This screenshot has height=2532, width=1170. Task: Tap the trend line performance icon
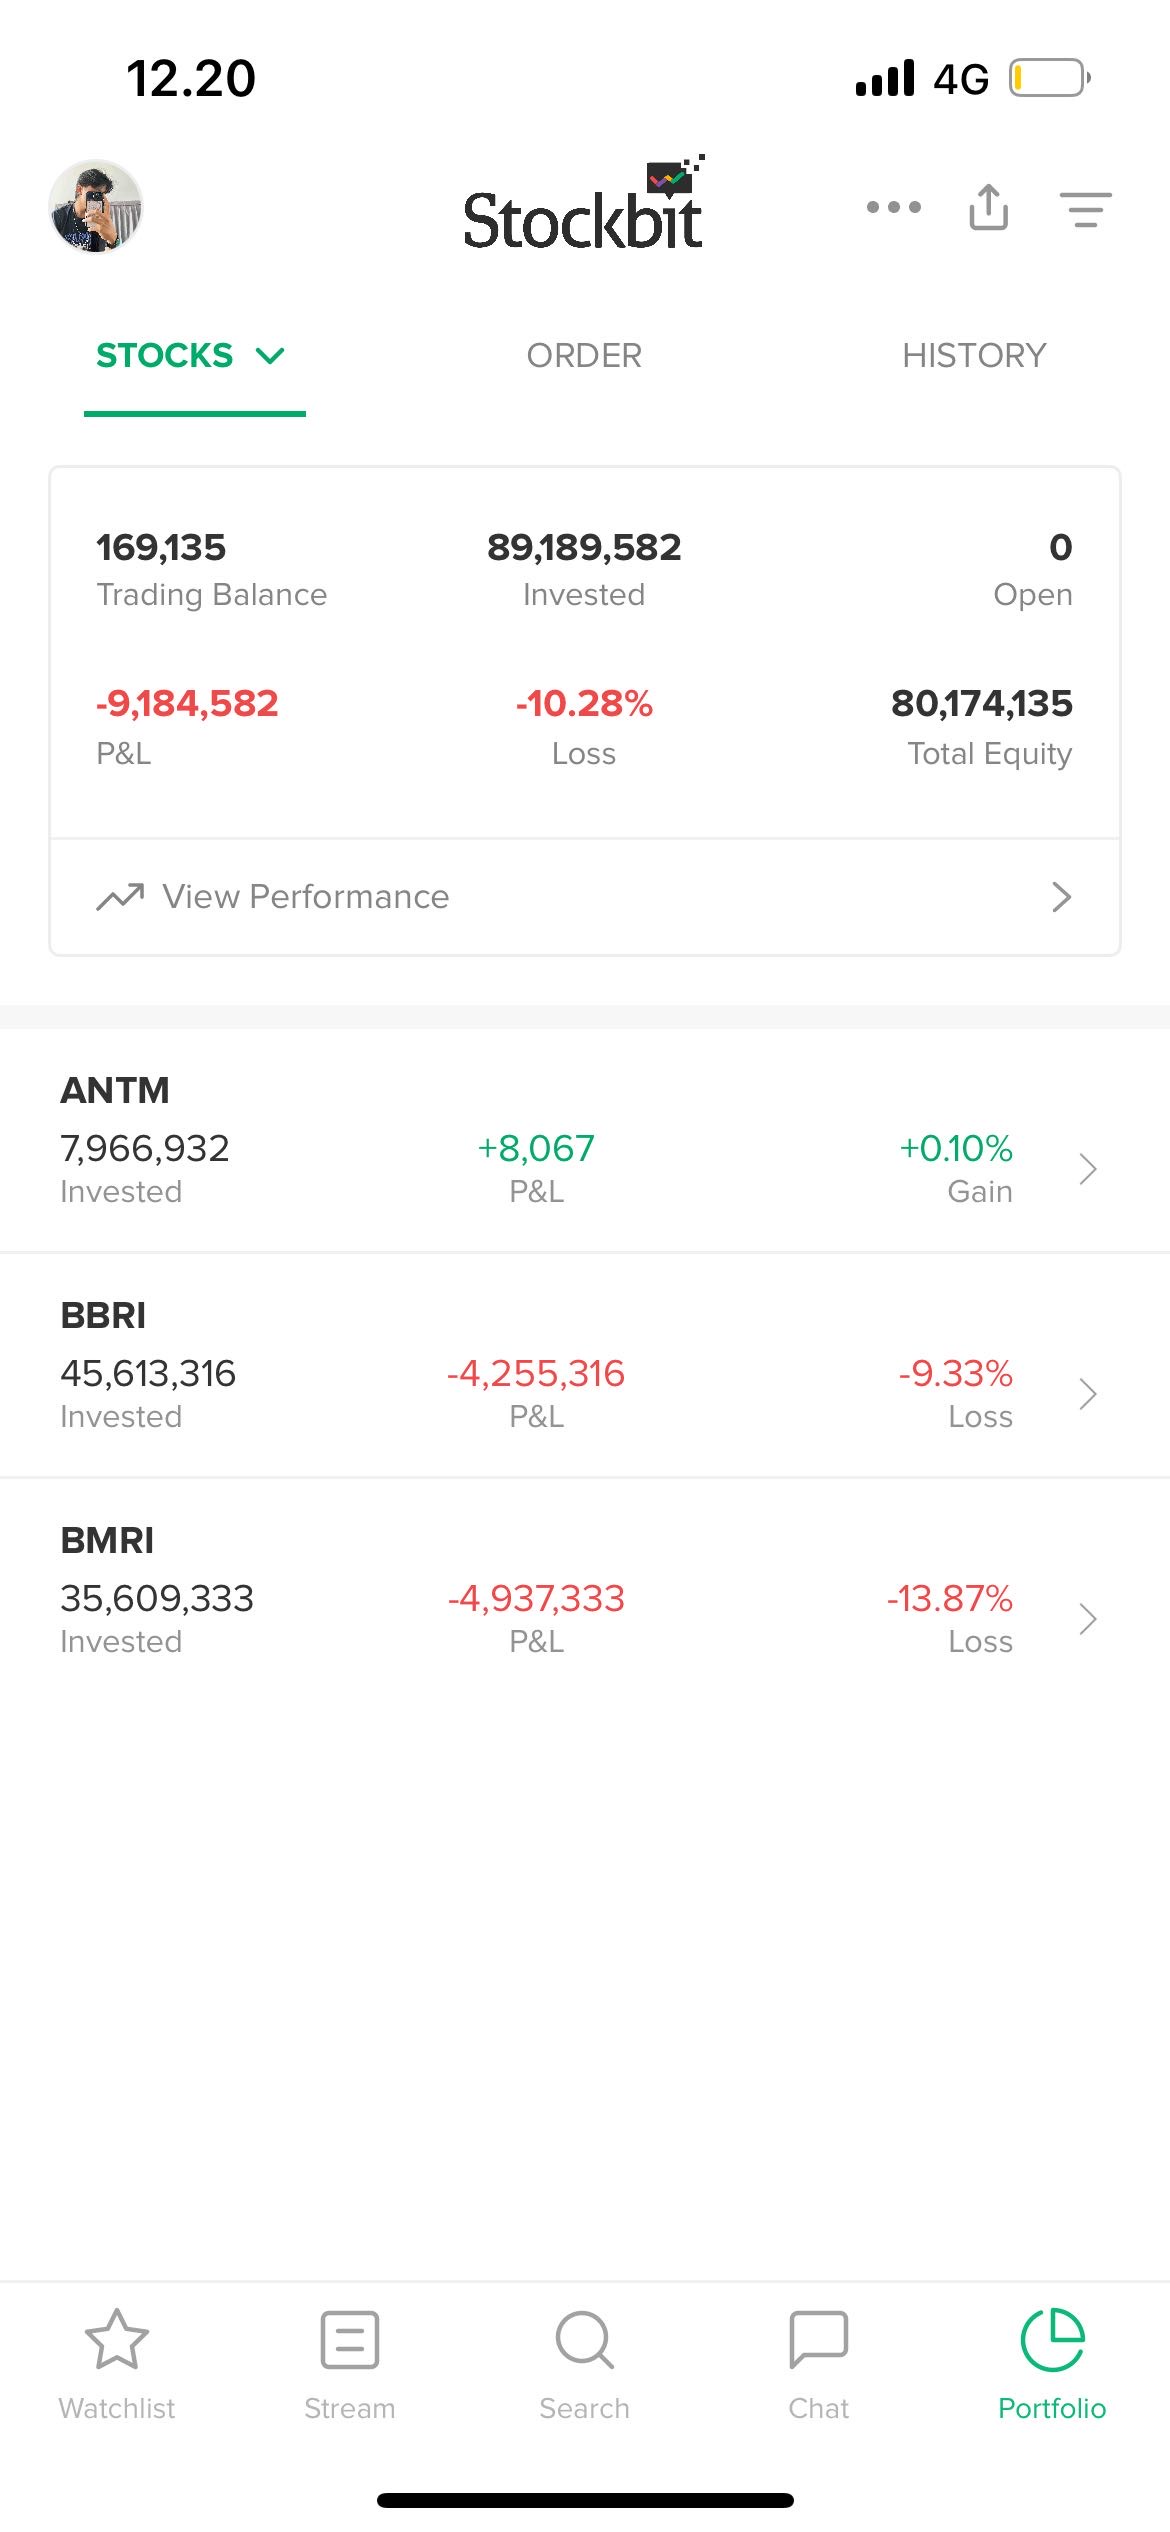(120, 897)
